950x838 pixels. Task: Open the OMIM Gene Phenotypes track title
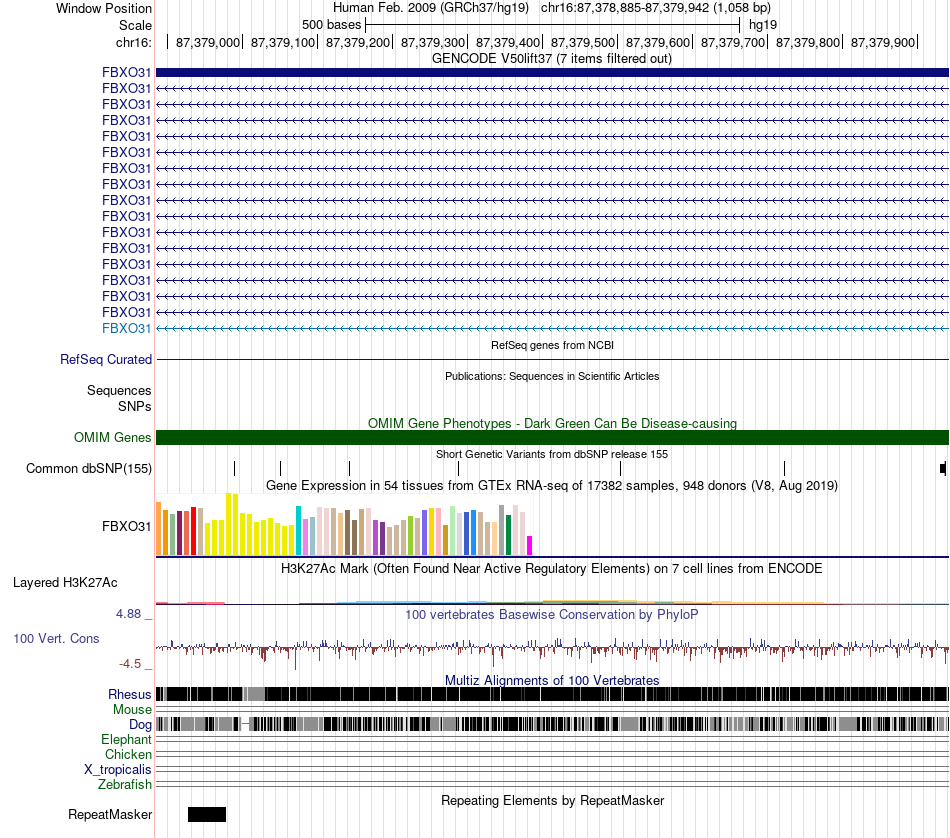coord(552,424)
